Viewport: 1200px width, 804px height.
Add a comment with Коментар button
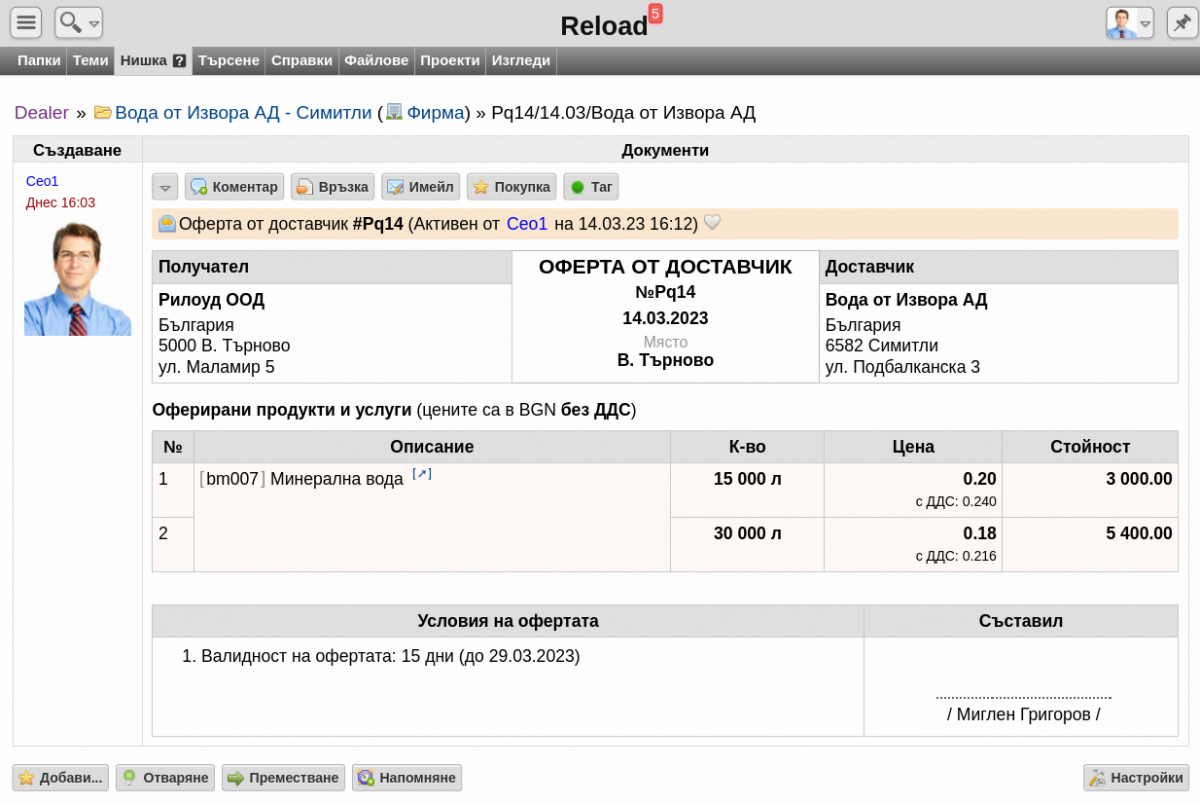coord(234,187)
